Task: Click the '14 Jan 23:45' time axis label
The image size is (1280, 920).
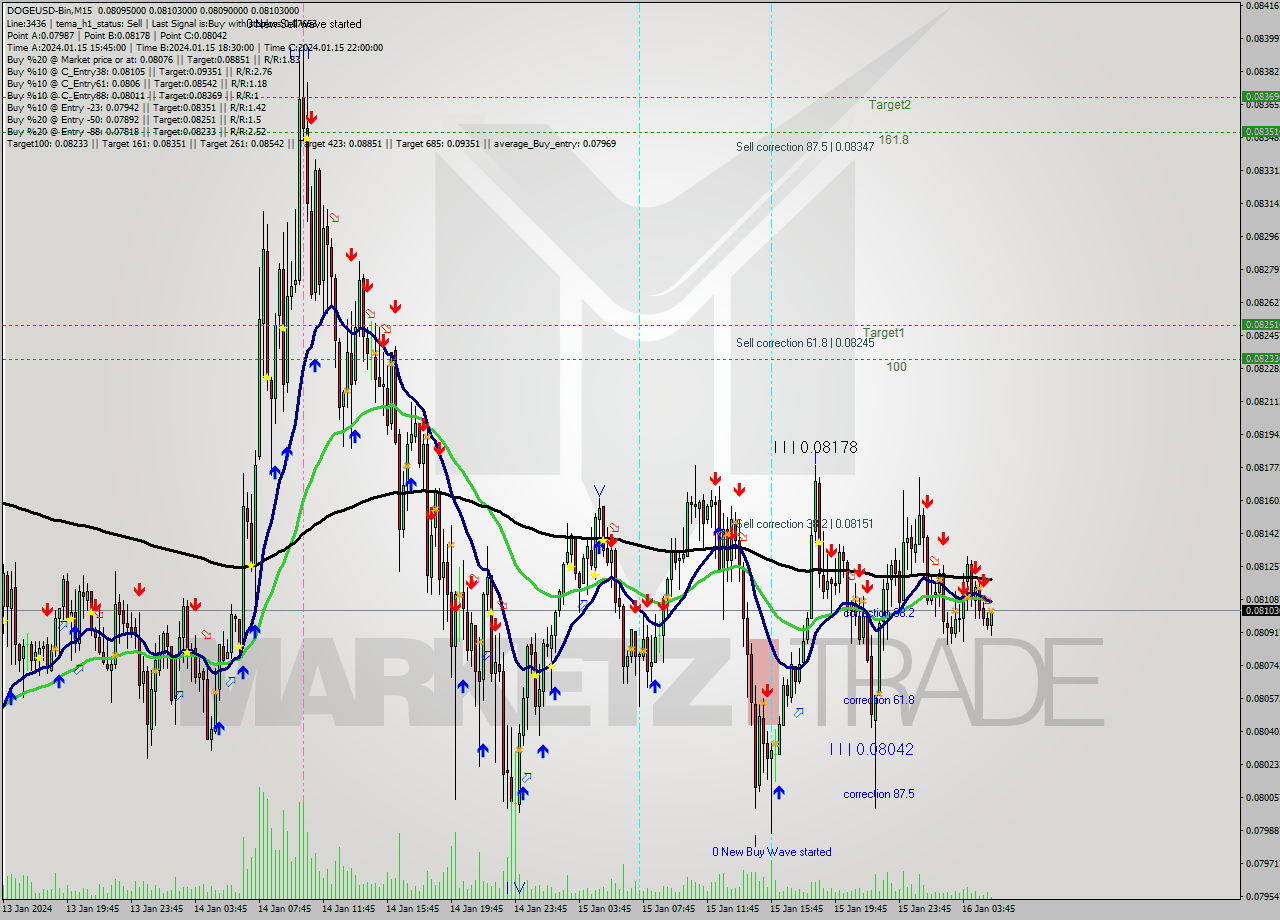Action: pos(541,910)
